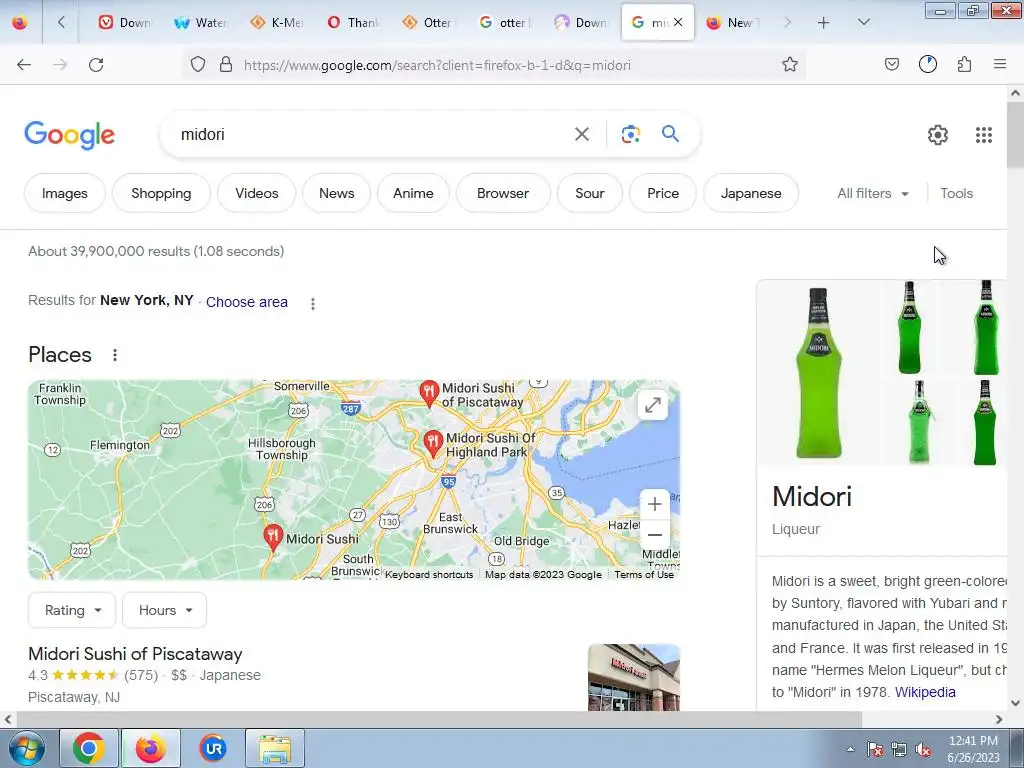Click Keyboard shortcuts on the map

coord(429,575)
